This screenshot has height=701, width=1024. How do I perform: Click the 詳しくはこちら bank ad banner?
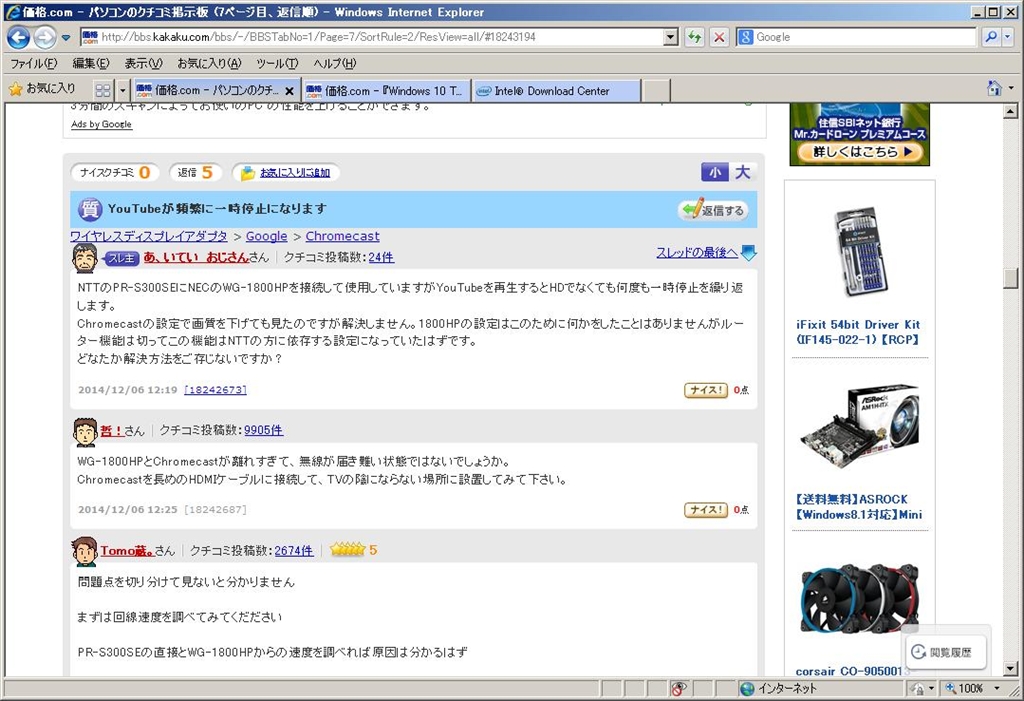(x=859, y=152)
